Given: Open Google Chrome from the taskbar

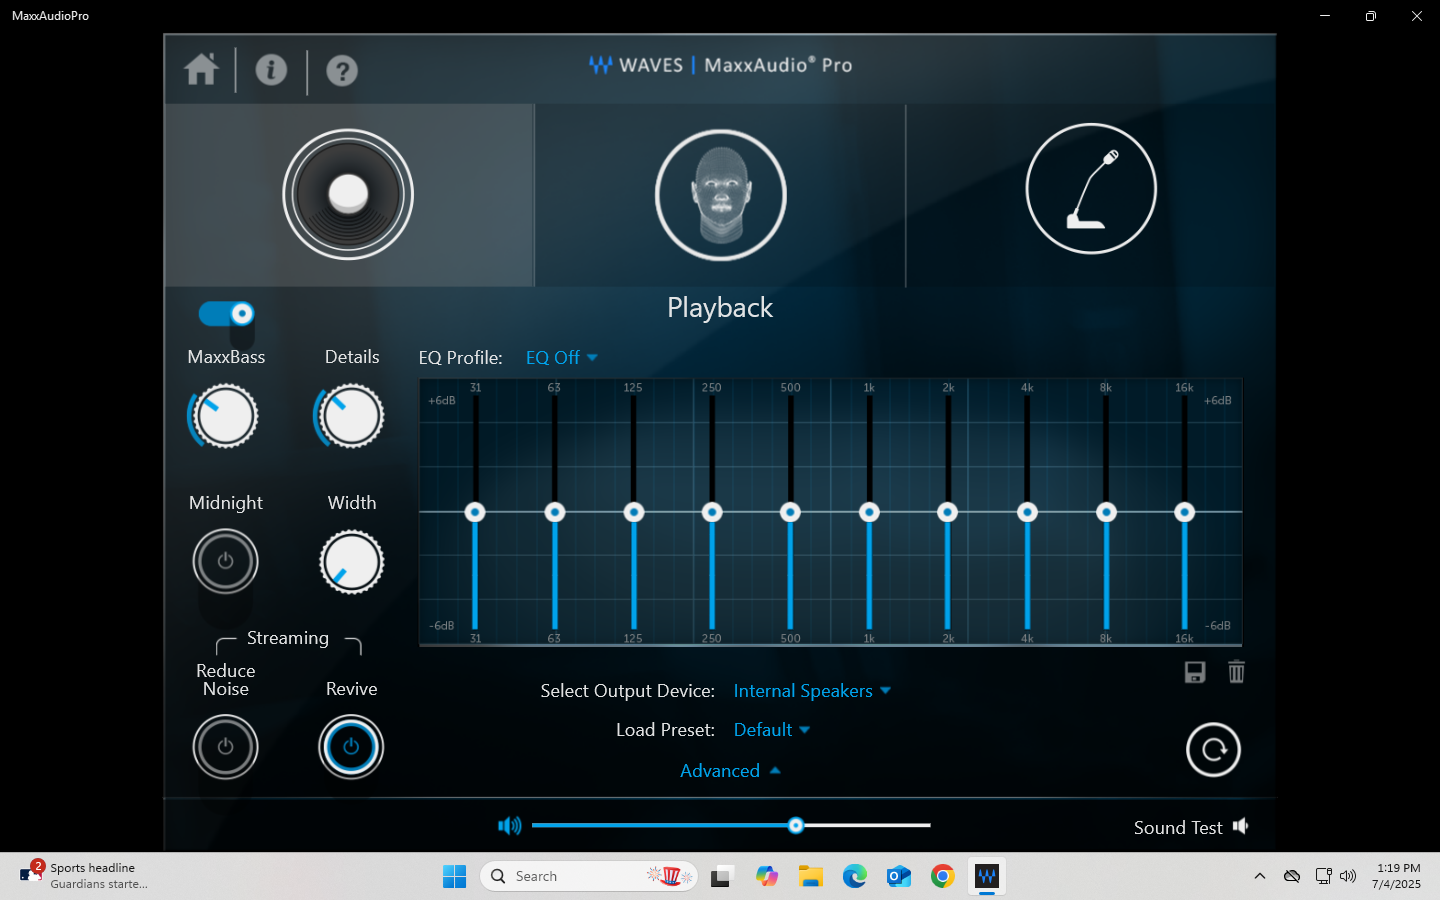Looking at the screenshot, I should 943,877.
